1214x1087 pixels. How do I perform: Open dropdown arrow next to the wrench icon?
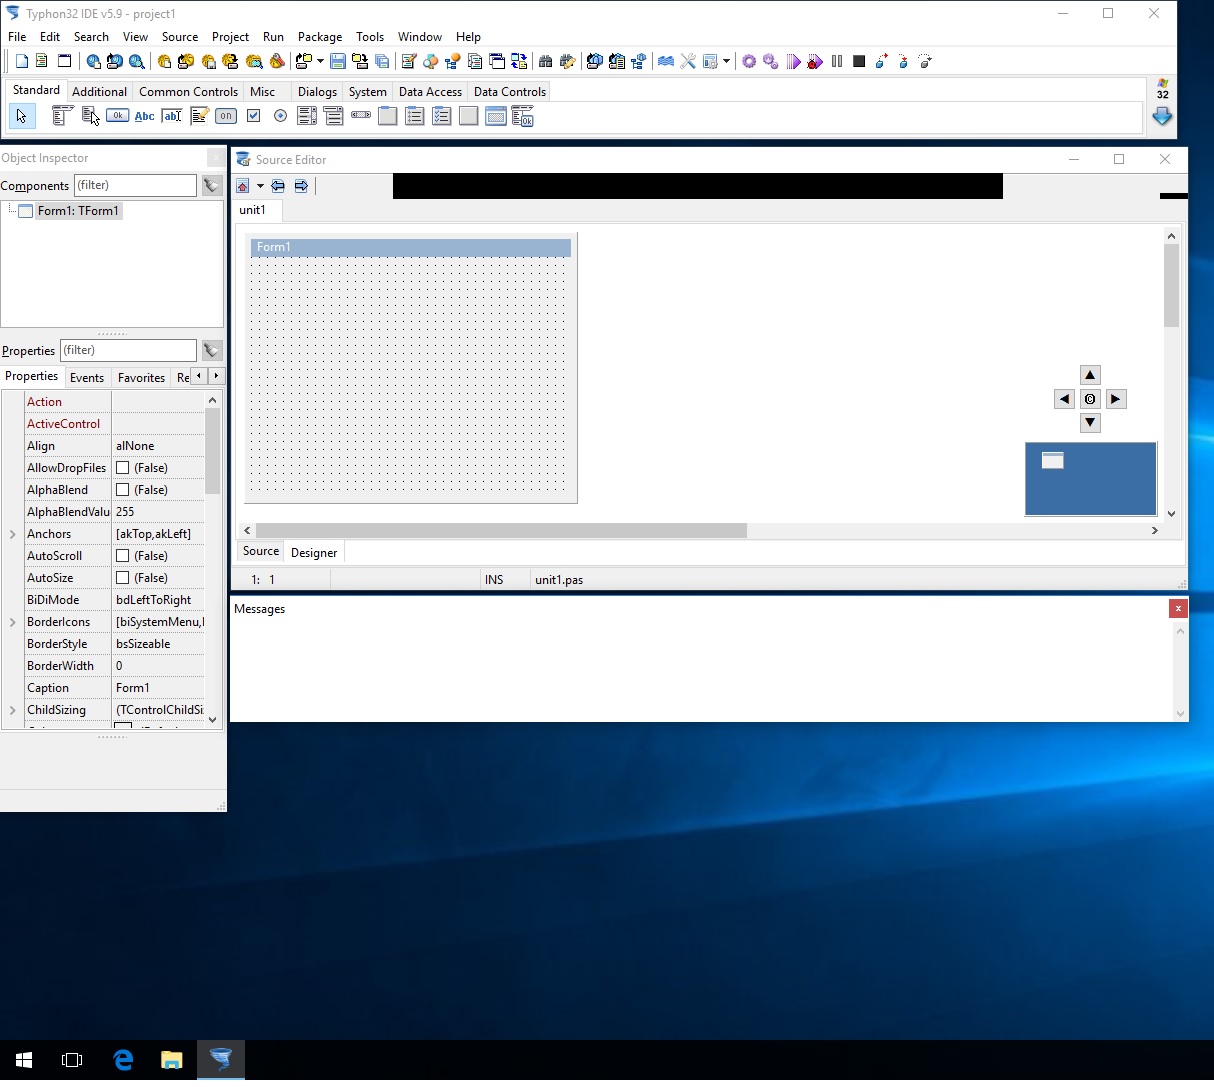(726, 61)
